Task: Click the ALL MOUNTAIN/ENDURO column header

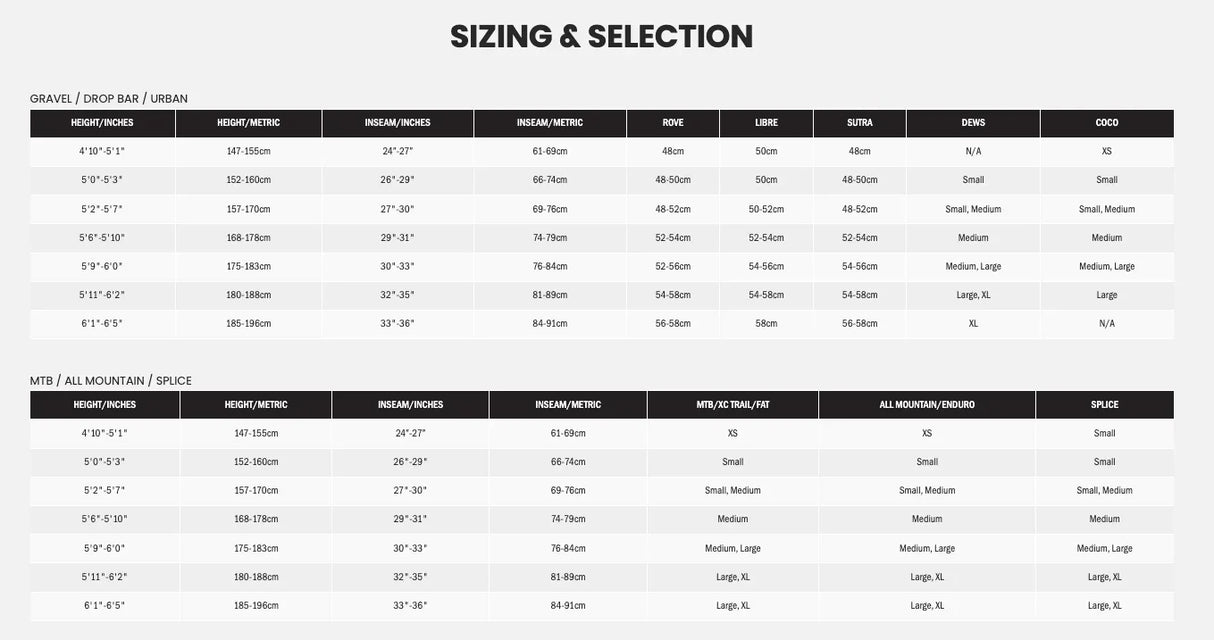Action: (927, 405)
